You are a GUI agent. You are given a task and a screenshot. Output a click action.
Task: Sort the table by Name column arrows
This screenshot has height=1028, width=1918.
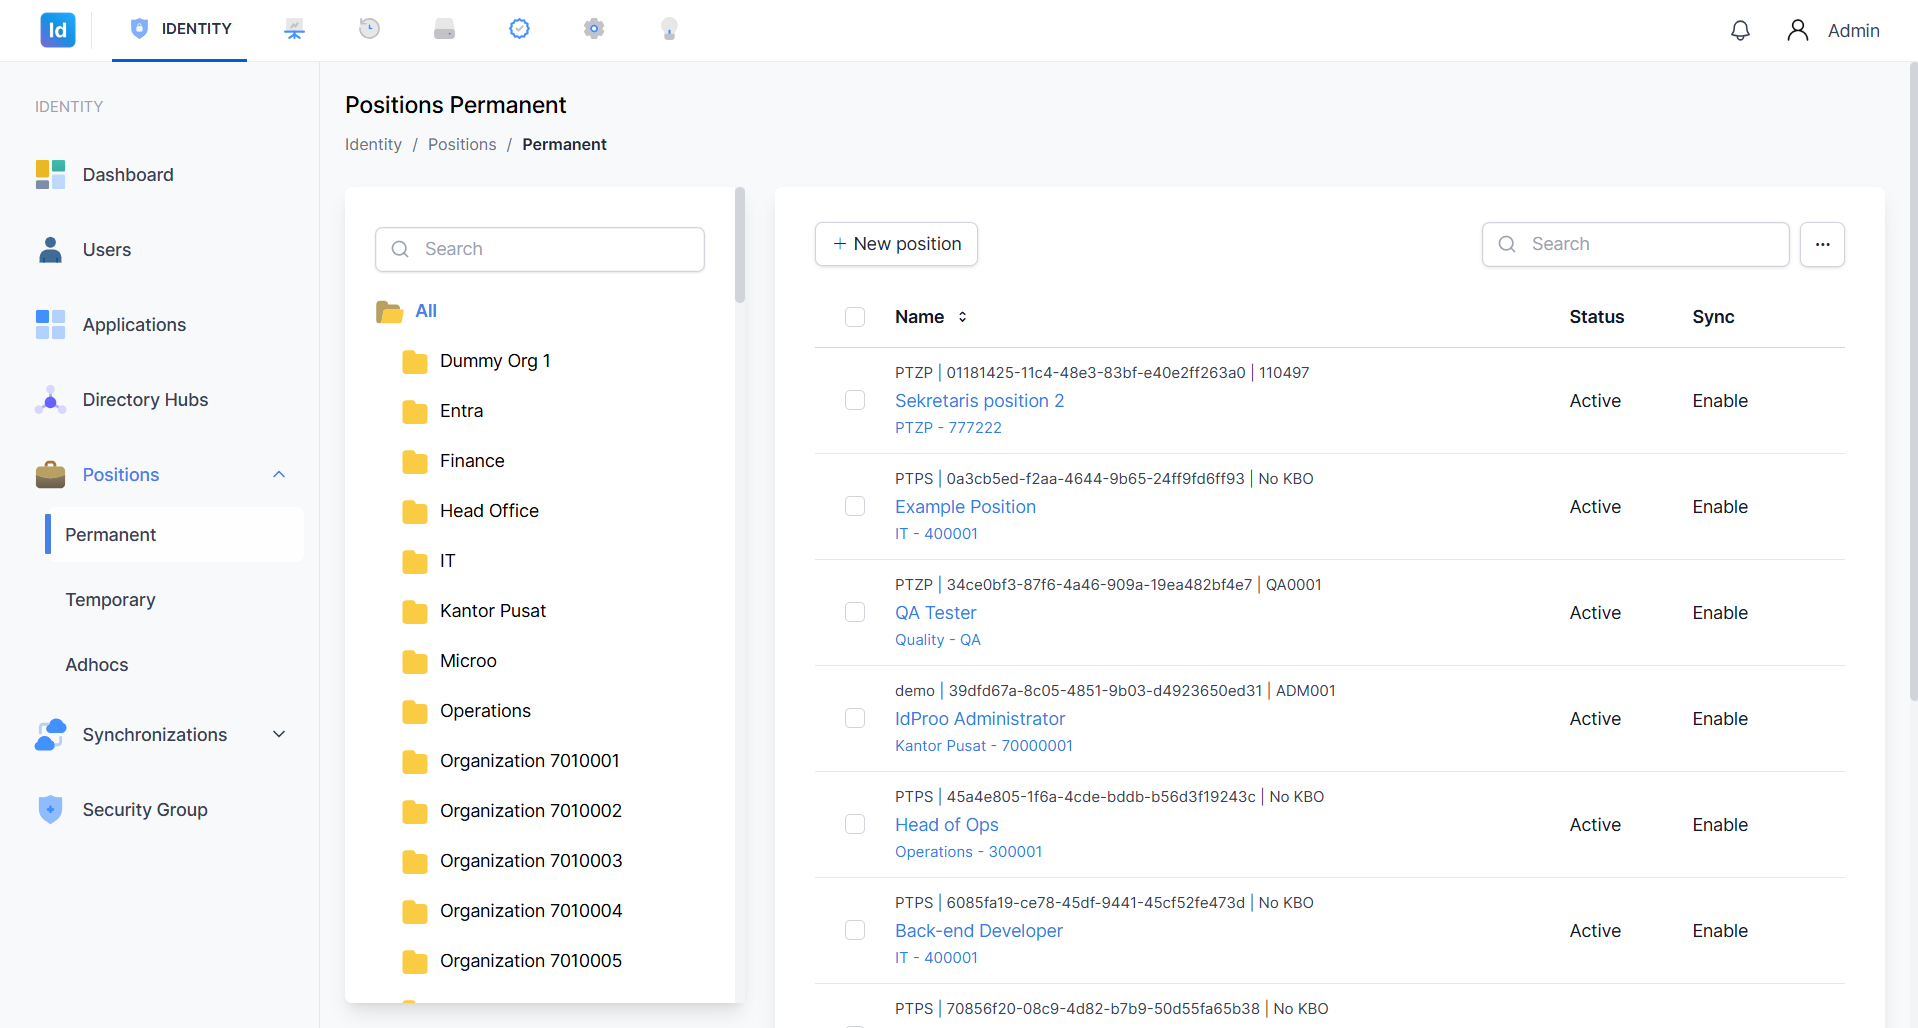tap(962, 317)
